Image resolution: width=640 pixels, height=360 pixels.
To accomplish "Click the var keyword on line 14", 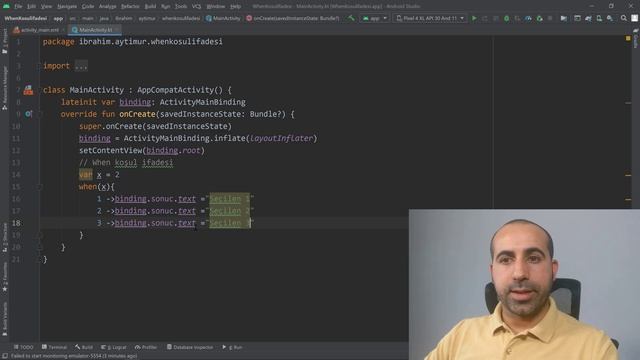I will [86, 175].
